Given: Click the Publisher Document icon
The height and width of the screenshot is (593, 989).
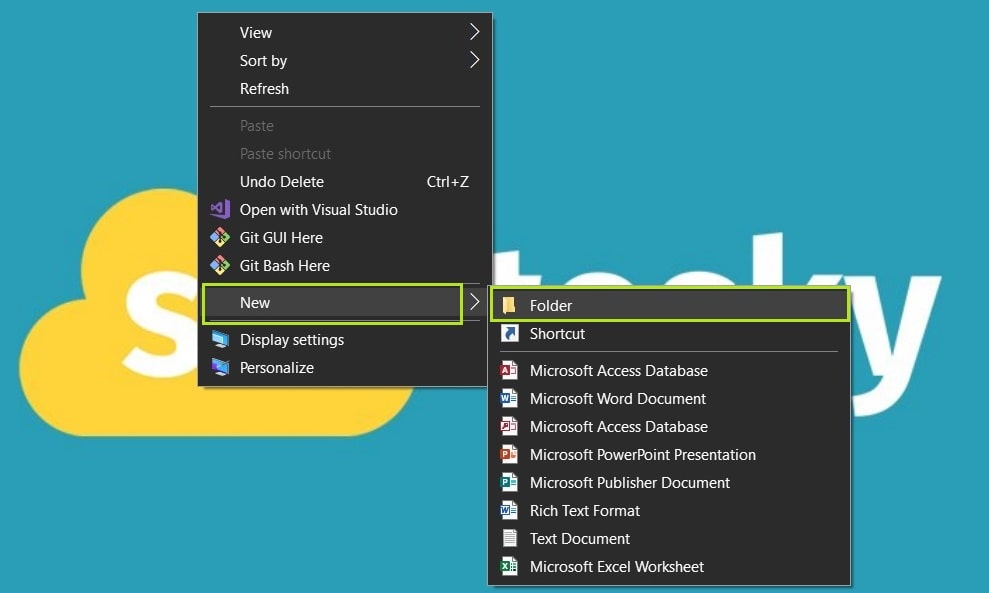Looking at the screenshot, I should 509,482.
